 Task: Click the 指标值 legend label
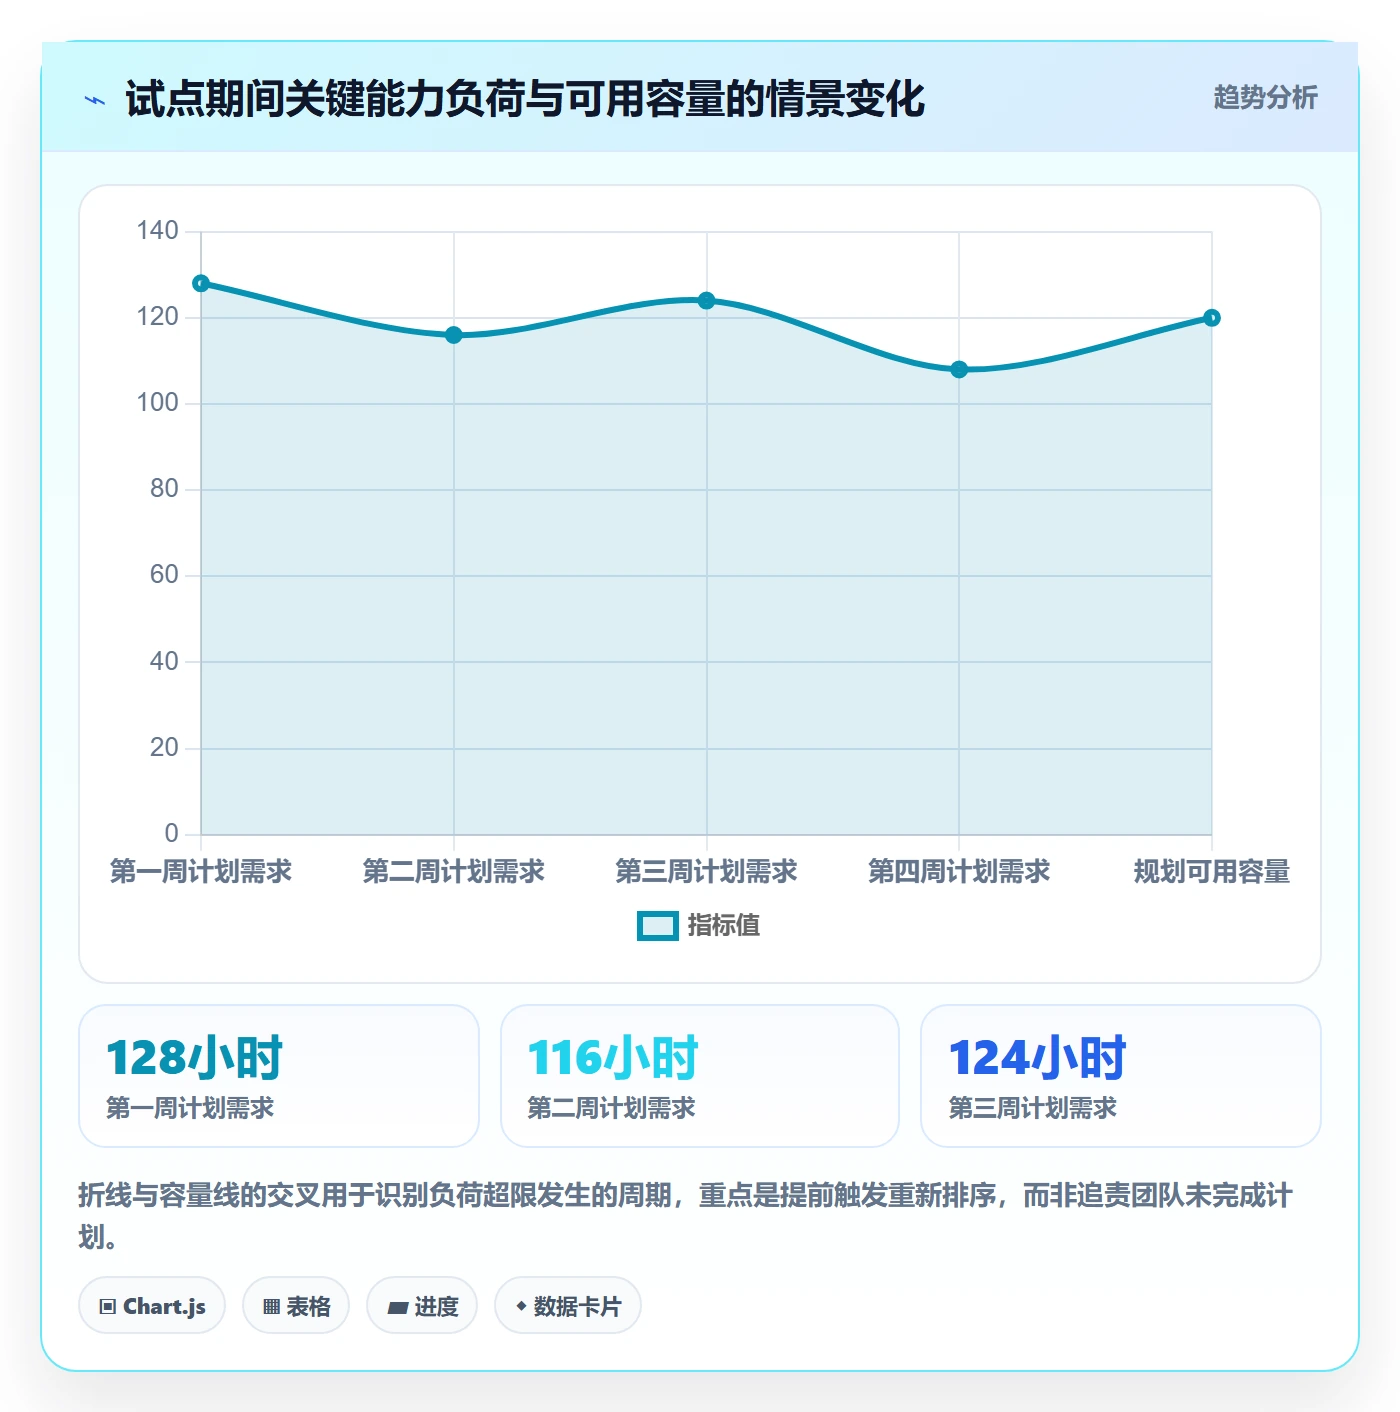tap(724, 926)
